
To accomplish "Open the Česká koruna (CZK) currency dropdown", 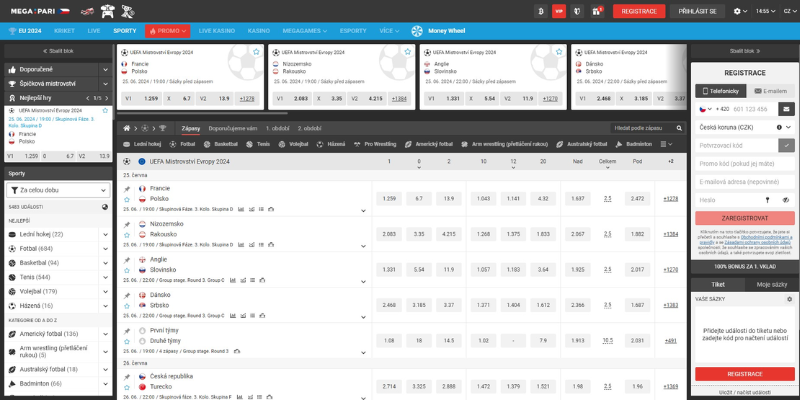I will pyautogui.click(x=745, y=127).
